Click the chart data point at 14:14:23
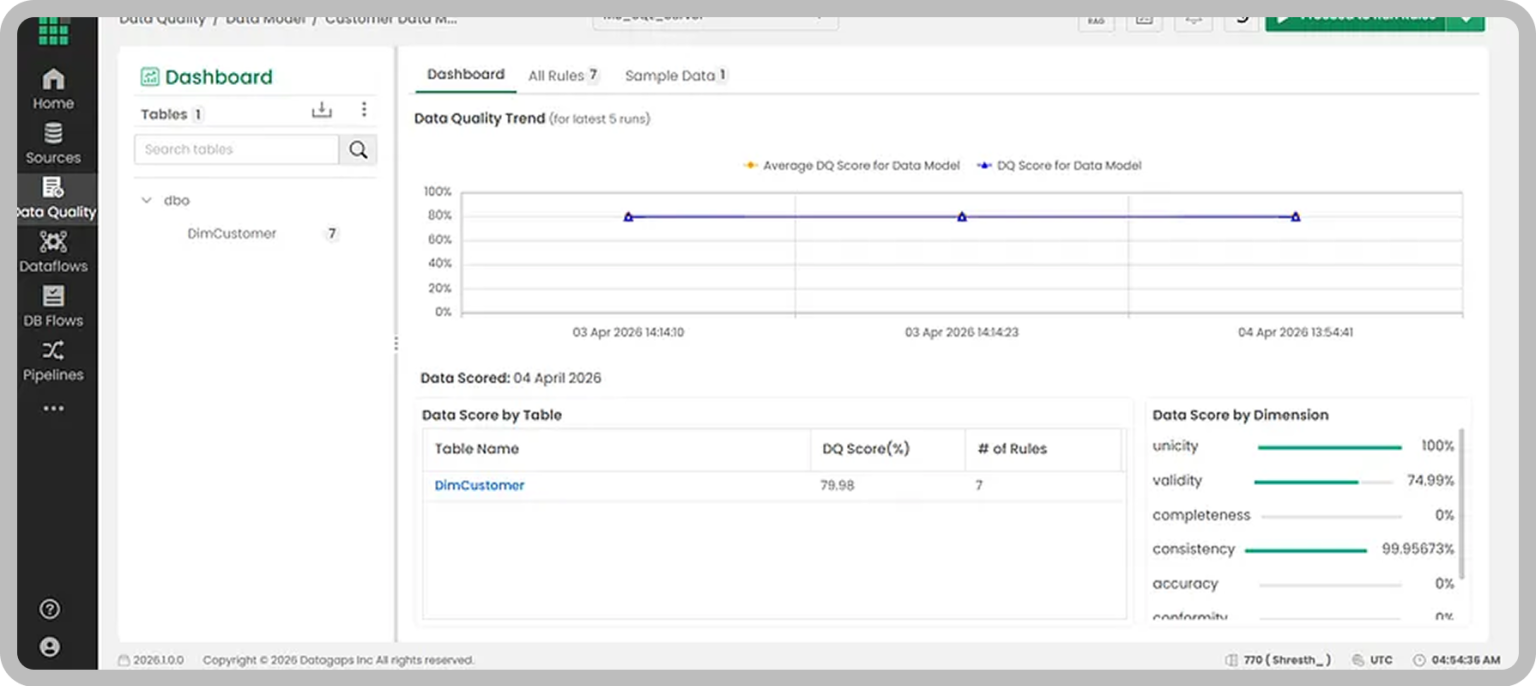This screenshot has height=686, width=1536. pos(962,216)
